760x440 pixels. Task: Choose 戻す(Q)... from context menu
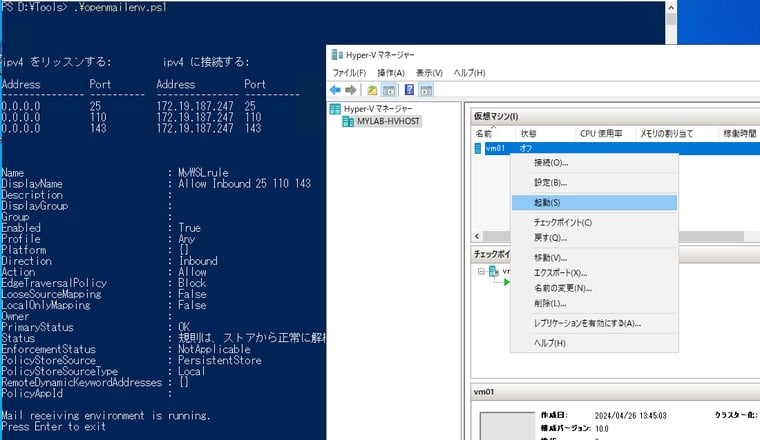pyautogui.click(x=594, y=237)
